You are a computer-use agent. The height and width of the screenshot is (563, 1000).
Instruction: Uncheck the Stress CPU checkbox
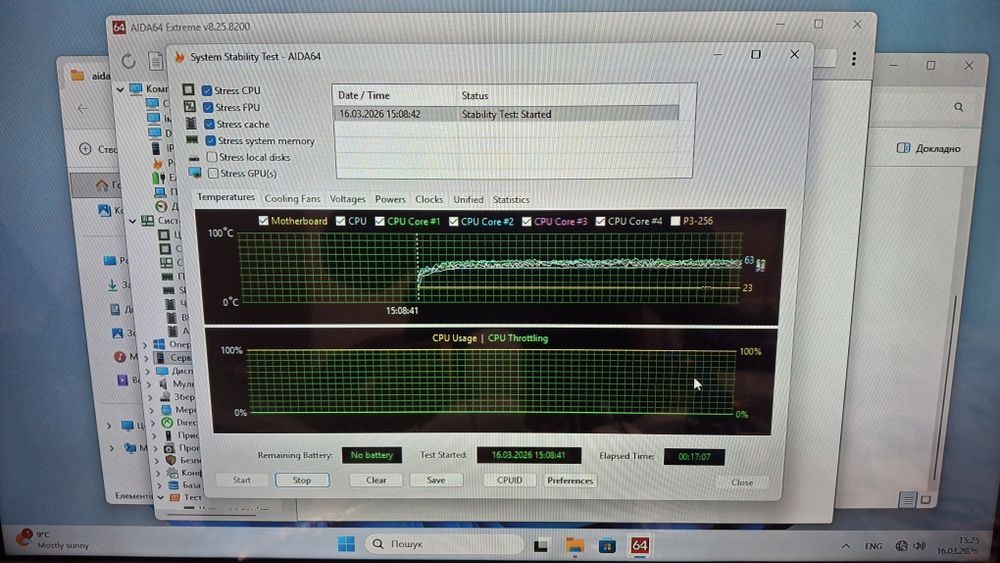point(207,91)
